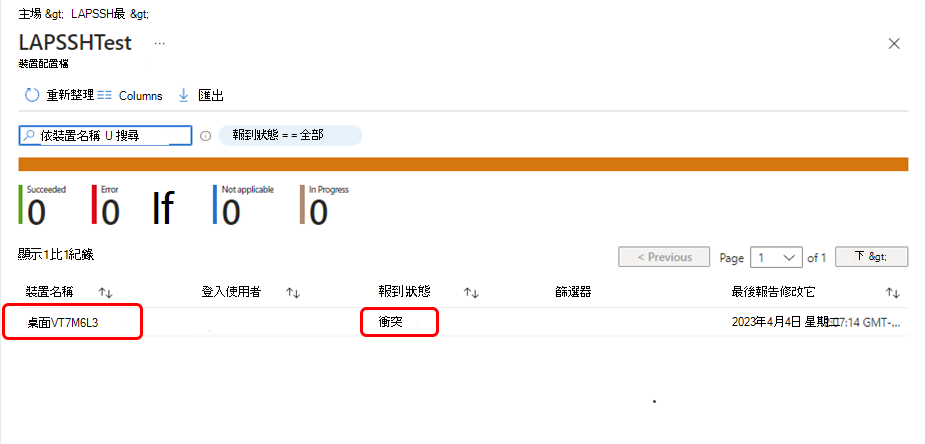925x444 pixels.
Task: Focus the 依裝置名稱搜尋 search field
Action: point(105,136)
